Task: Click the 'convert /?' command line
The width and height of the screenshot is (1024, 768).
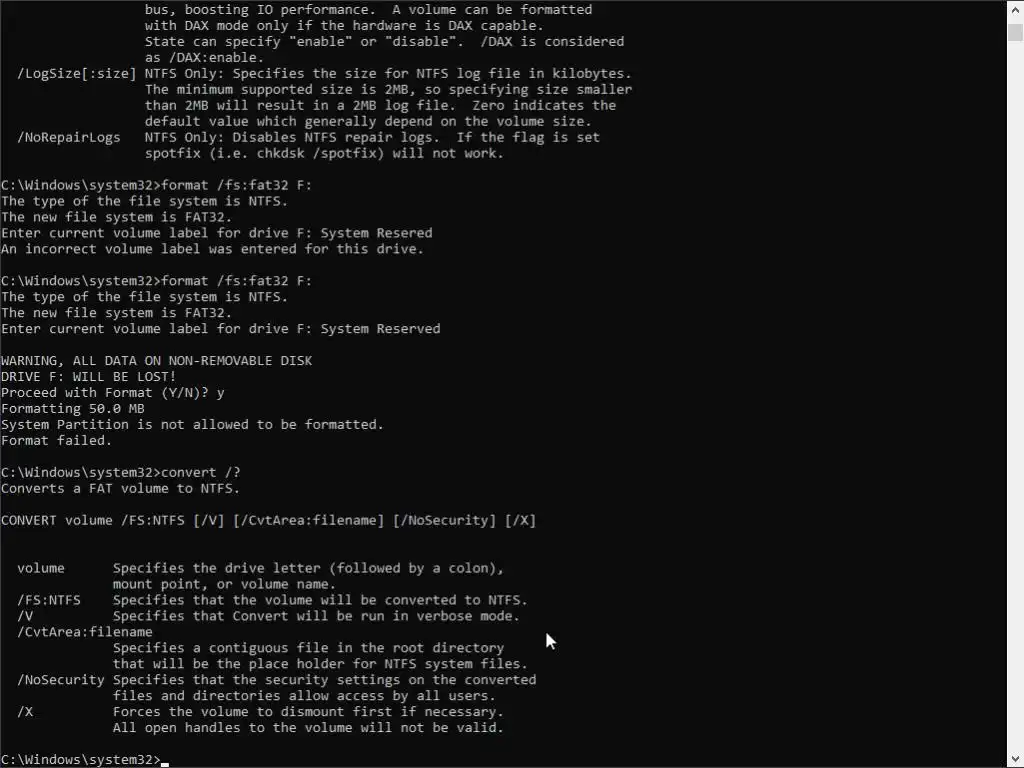Action: pyautogui.click(x=121, y=472)
